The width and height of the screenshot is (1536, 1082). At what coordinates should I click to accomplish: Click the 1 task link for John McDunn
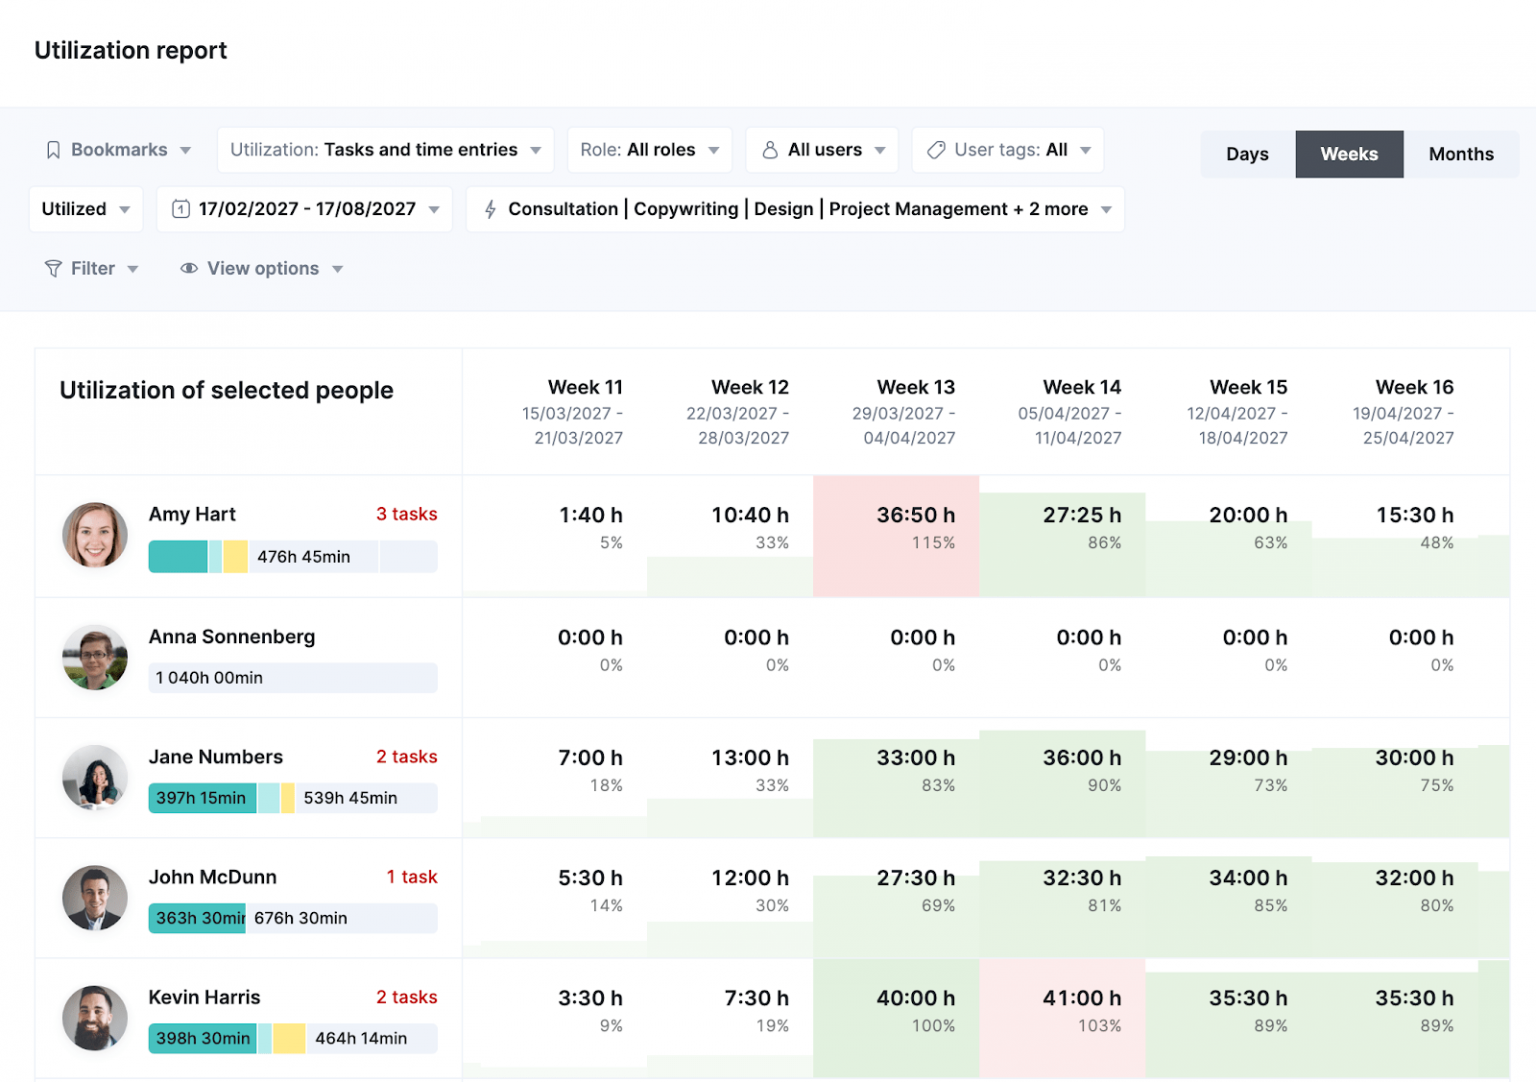pos(412,877)
